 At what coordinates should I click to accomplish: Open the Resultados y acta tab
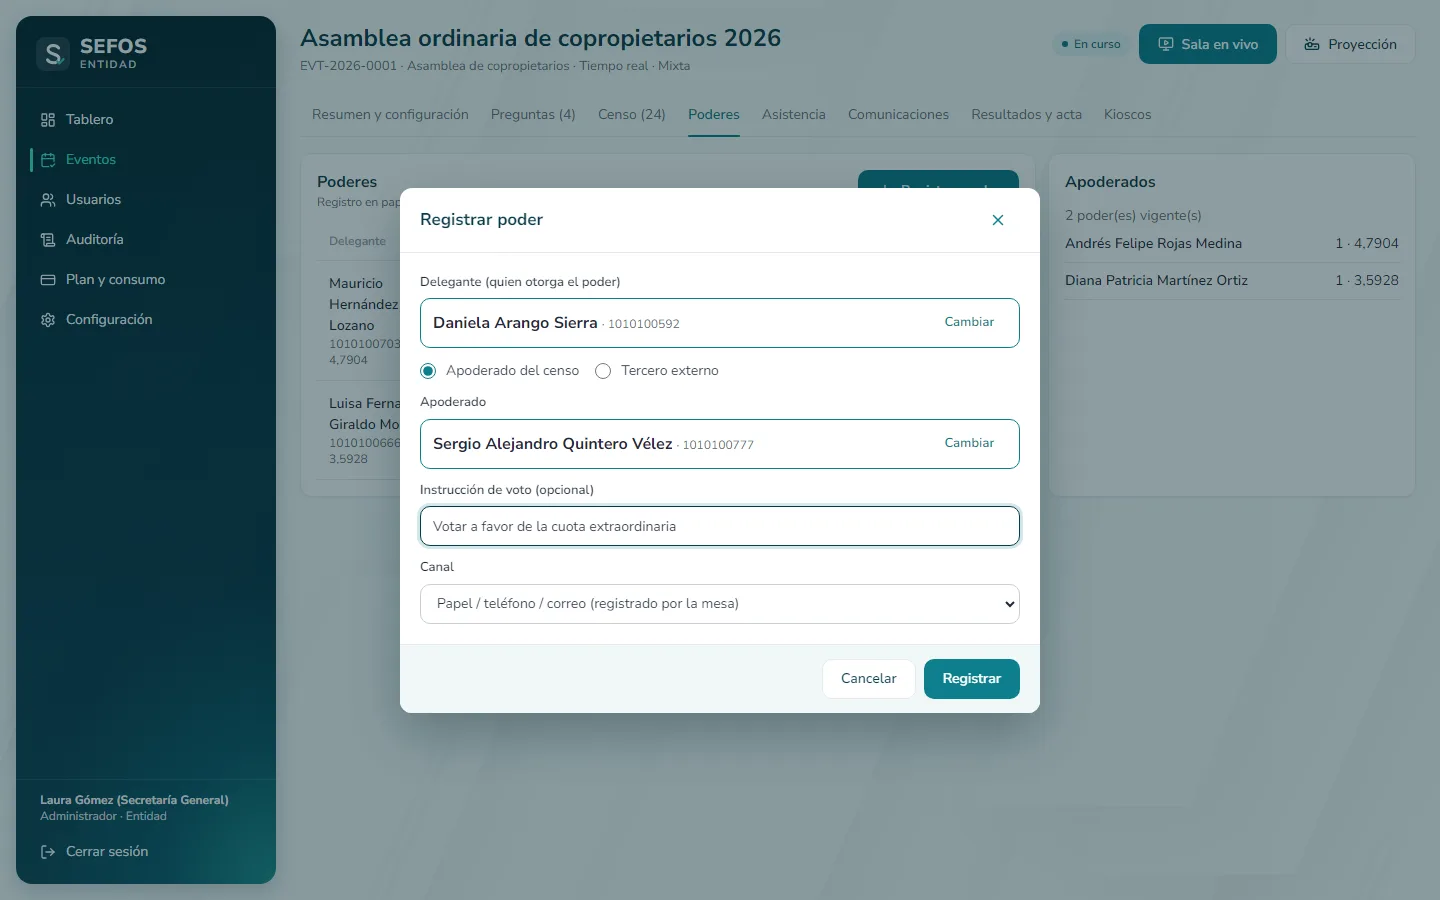(x=1026, y=115)
